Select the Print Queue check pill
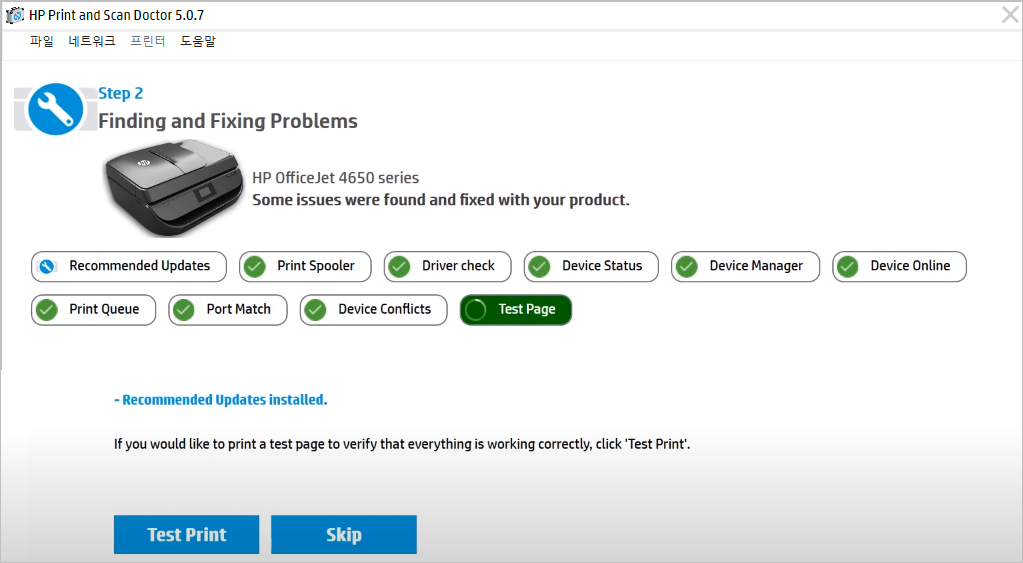Screen dimensions: 1023x563 coord(93,310)
